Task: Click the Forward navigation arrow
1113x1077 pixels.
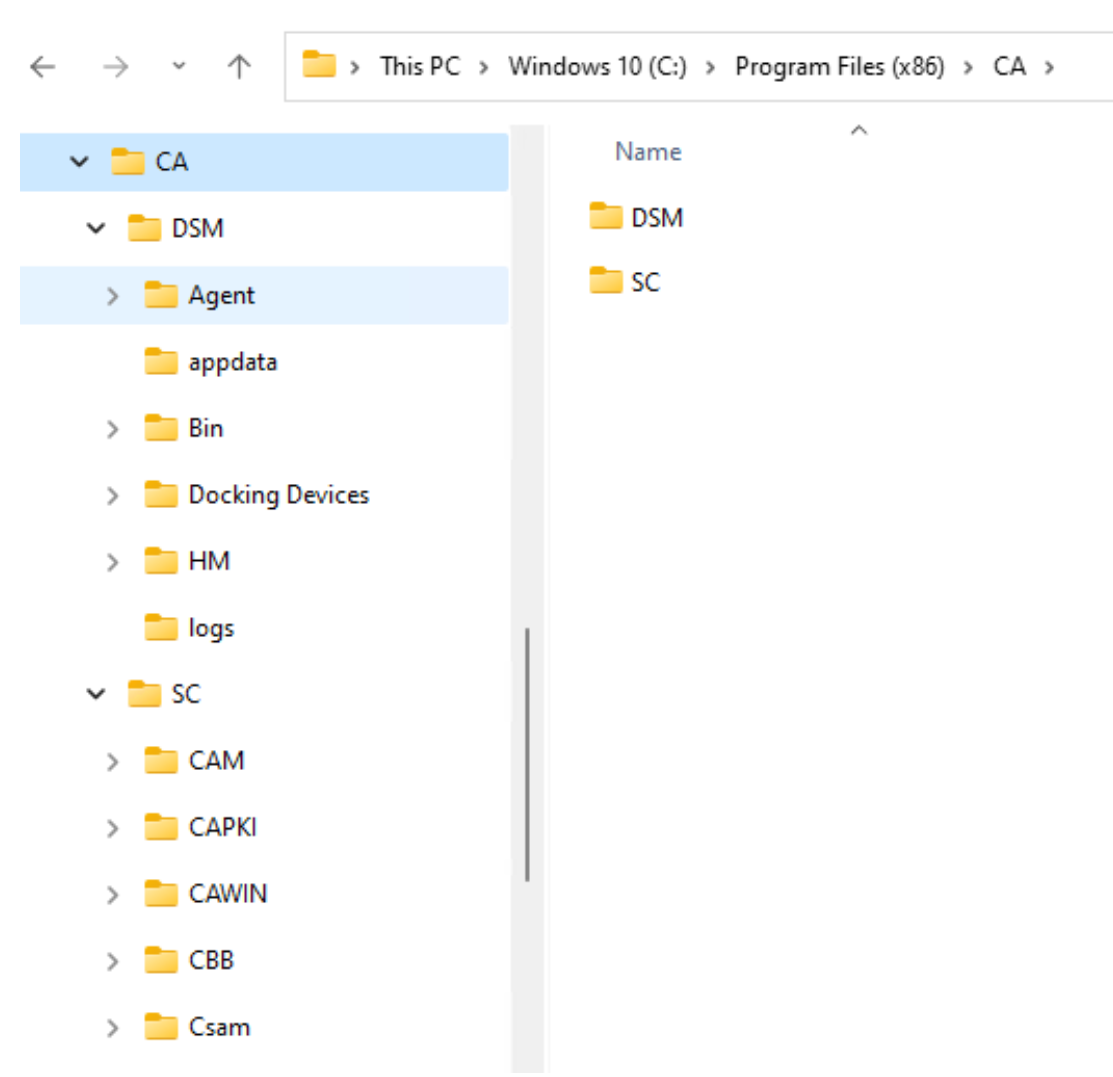Action: pos(115,68)
